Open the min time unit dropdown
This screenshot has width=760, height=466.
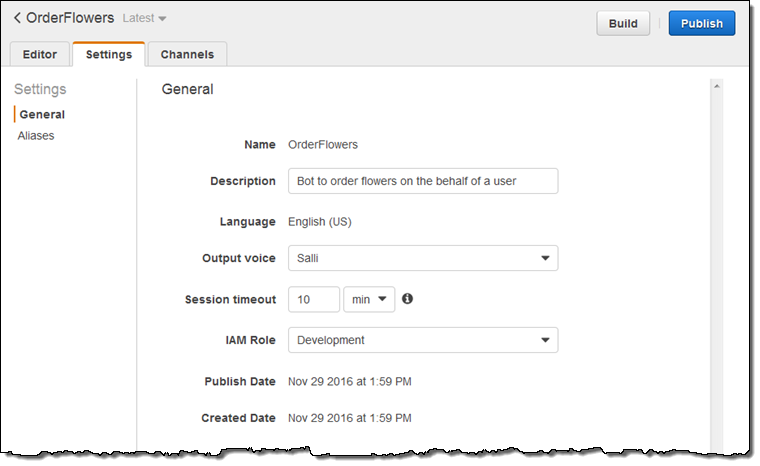[x=369, y=299]
